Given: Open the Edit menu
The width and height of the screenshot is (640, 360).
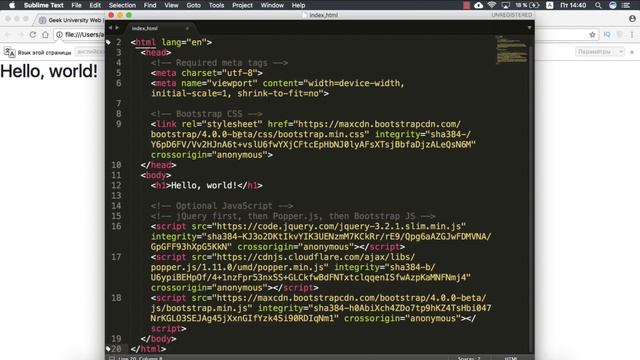Looking at the screenshot, I should coord(95,5).
